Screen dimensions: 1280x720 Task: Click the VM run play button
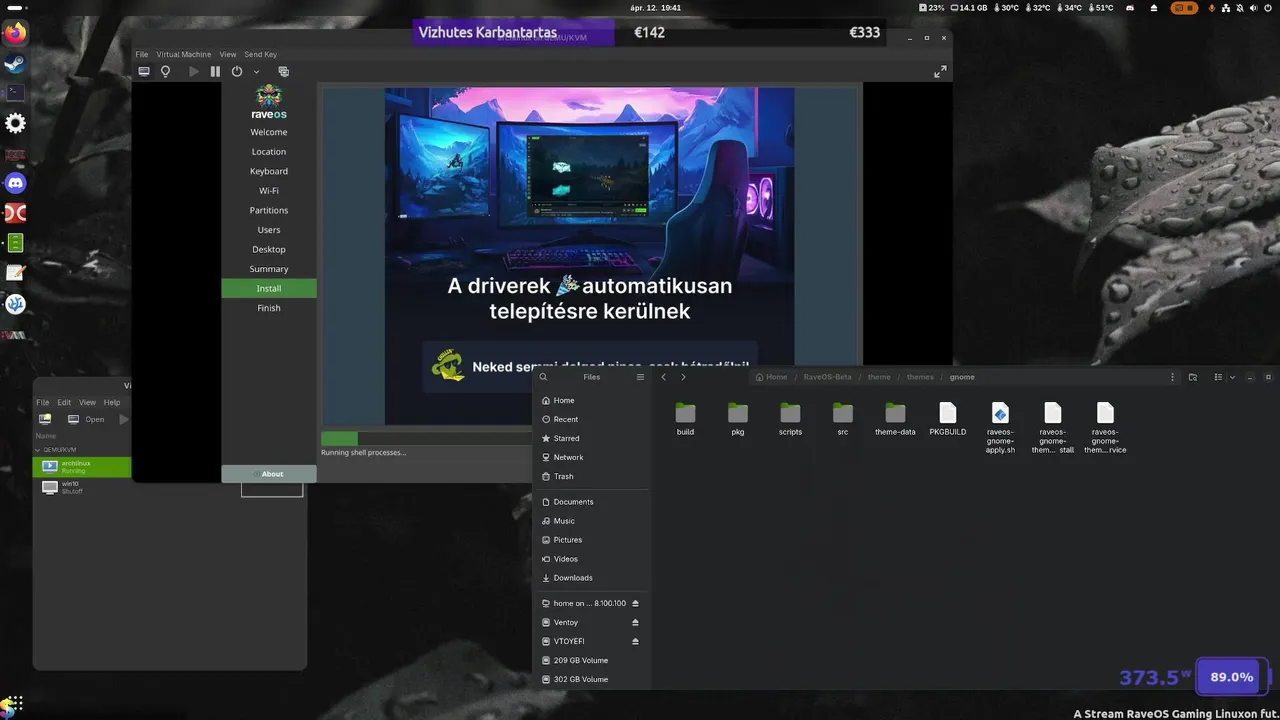[x=194, y=72]
